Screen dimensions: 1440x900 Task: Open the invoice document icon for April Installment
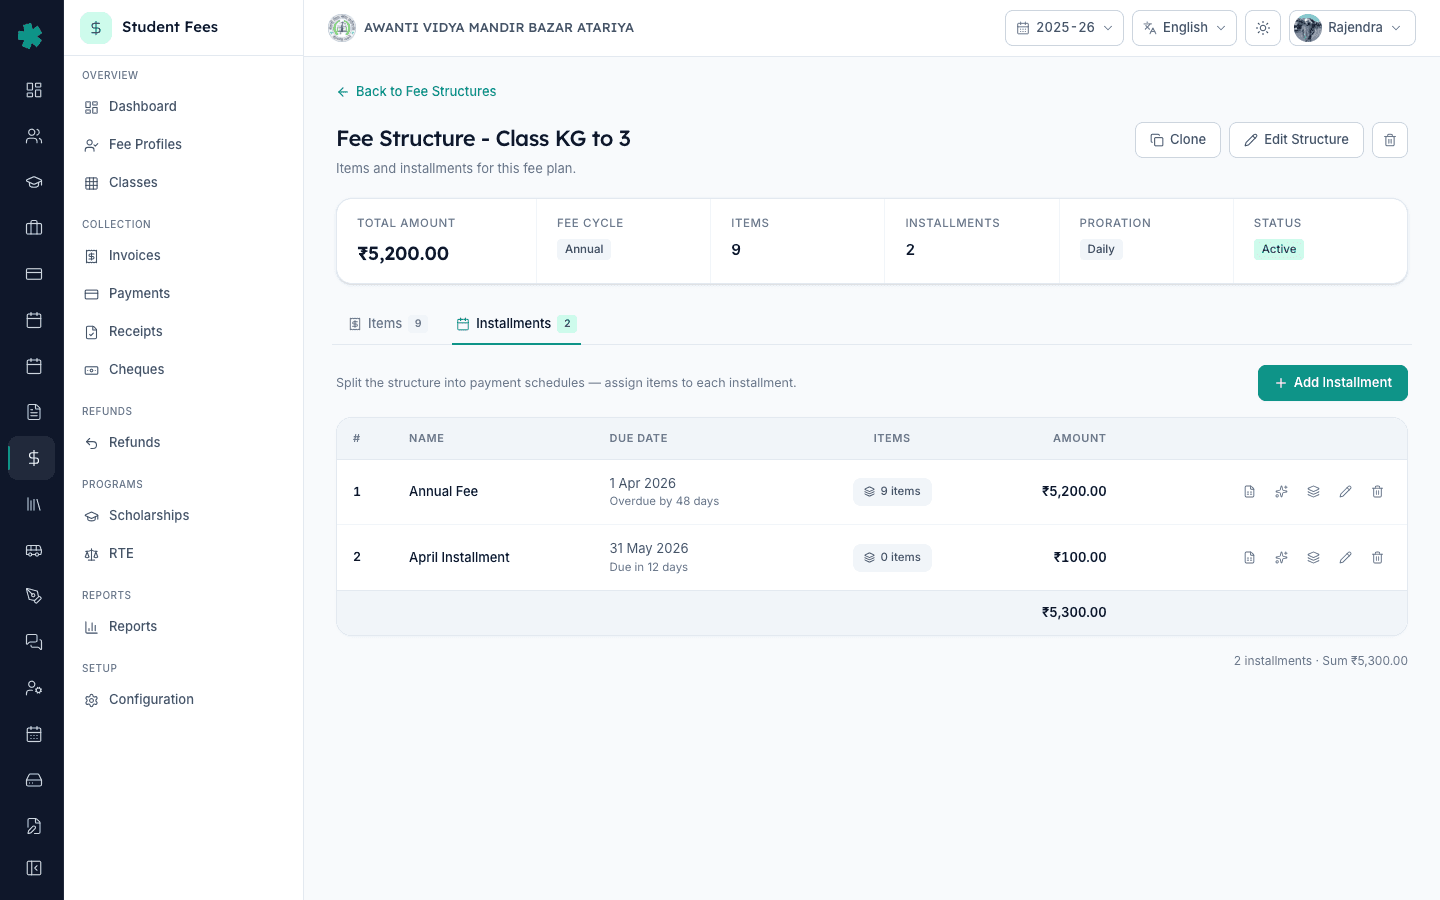[x=1249, y=558]
